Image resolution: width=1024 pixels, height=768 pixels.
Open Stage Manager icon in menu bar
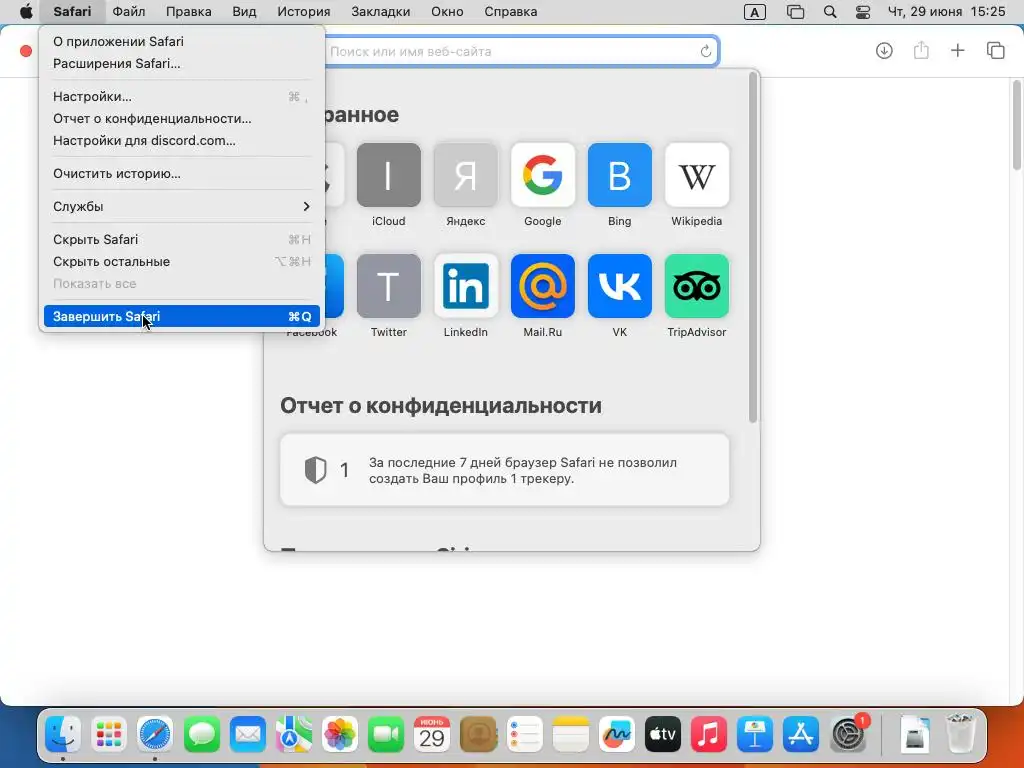coord(795,12)
